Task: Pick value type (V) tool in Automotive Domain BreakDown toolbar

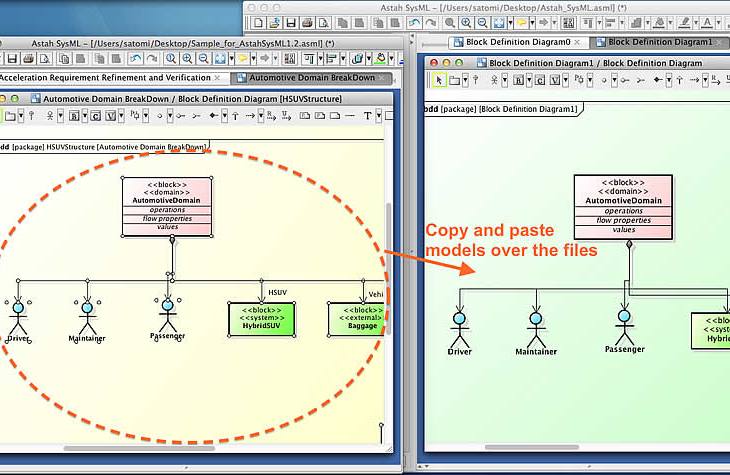Action: (111, 115)
